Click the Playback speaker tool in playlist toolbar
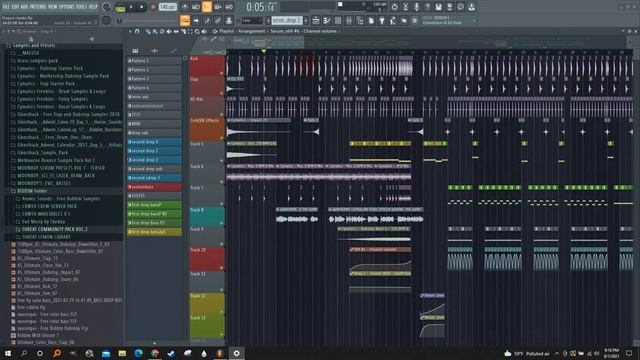 (204, 31)
